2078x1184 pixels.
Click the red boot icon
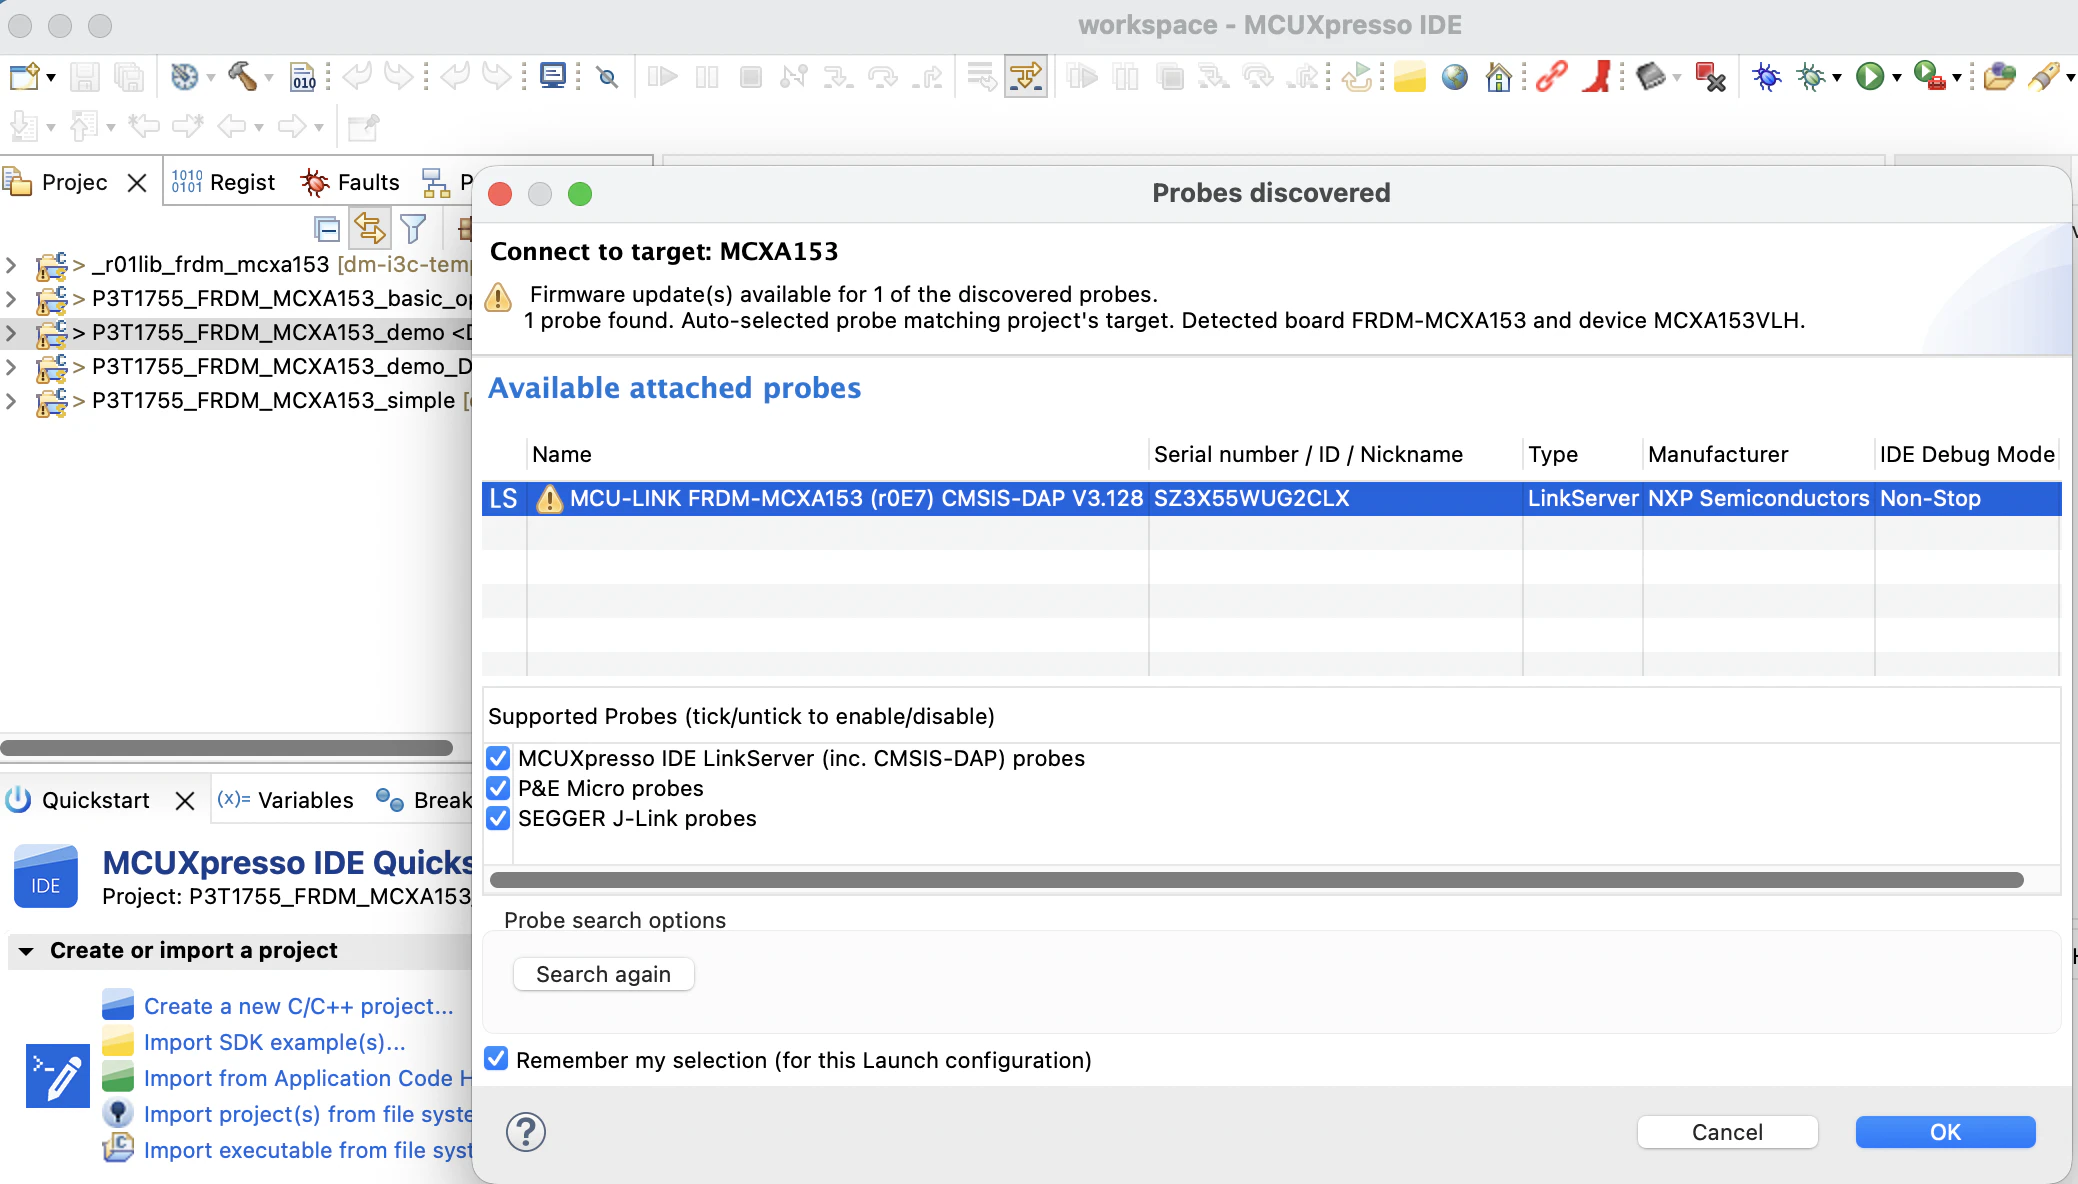pos(1597,76)
